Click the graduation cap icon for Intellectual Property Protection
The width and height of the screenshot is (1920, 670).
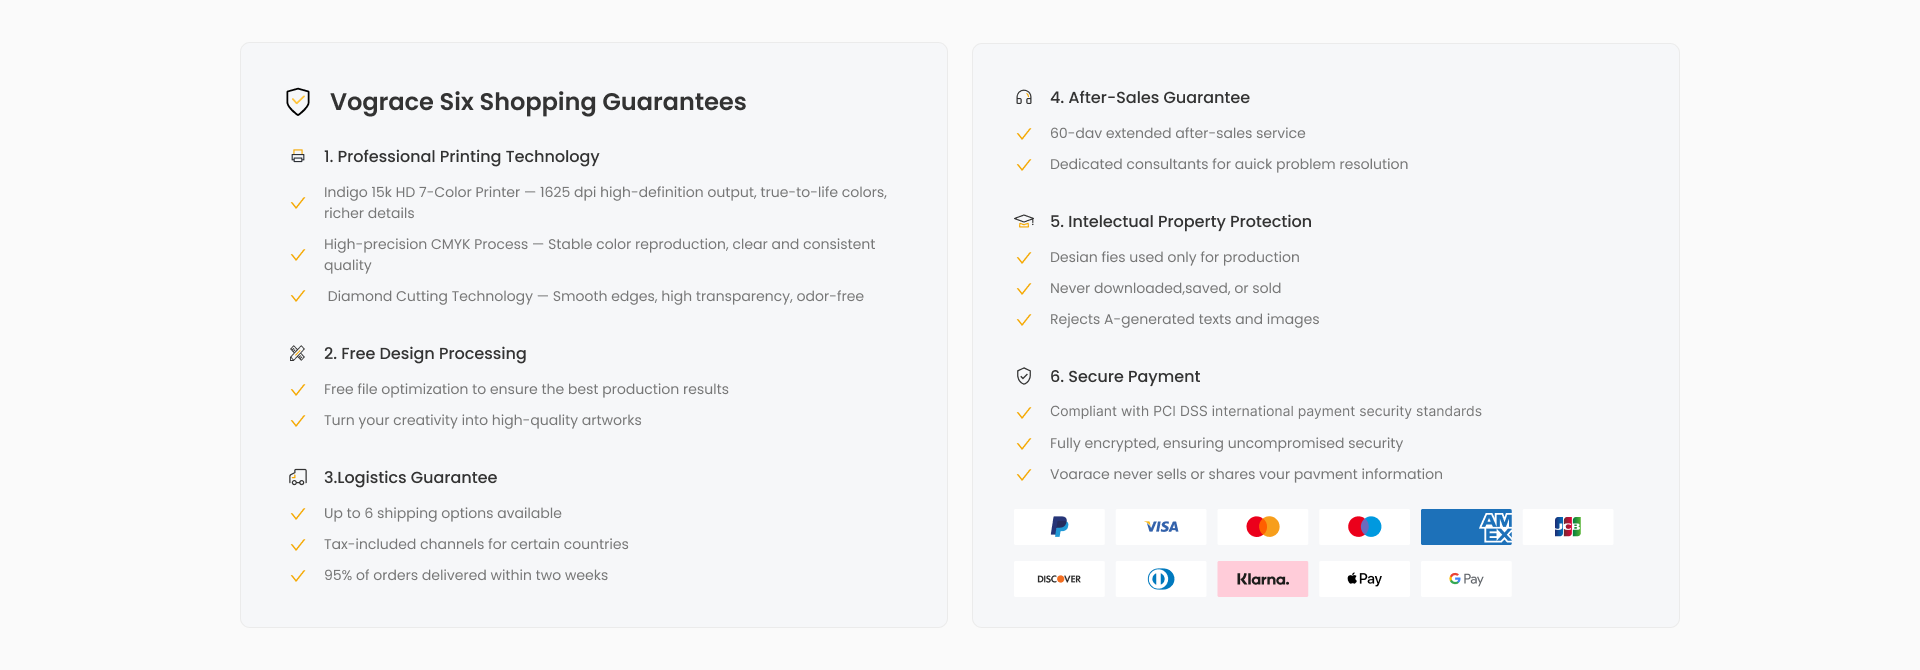[x=1024, y=221]
